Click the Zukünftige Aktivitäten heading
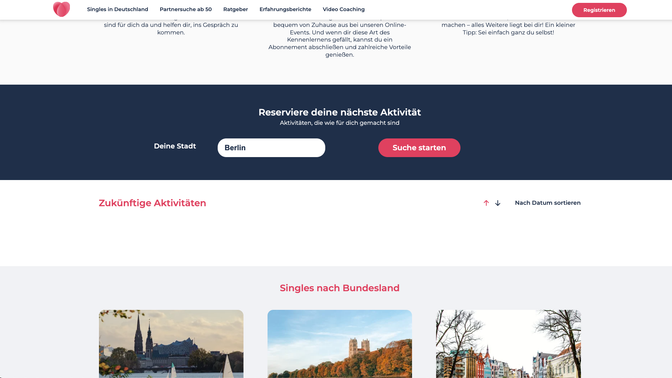The width and height of the screenshot is (672, 378). coord(152,203)
